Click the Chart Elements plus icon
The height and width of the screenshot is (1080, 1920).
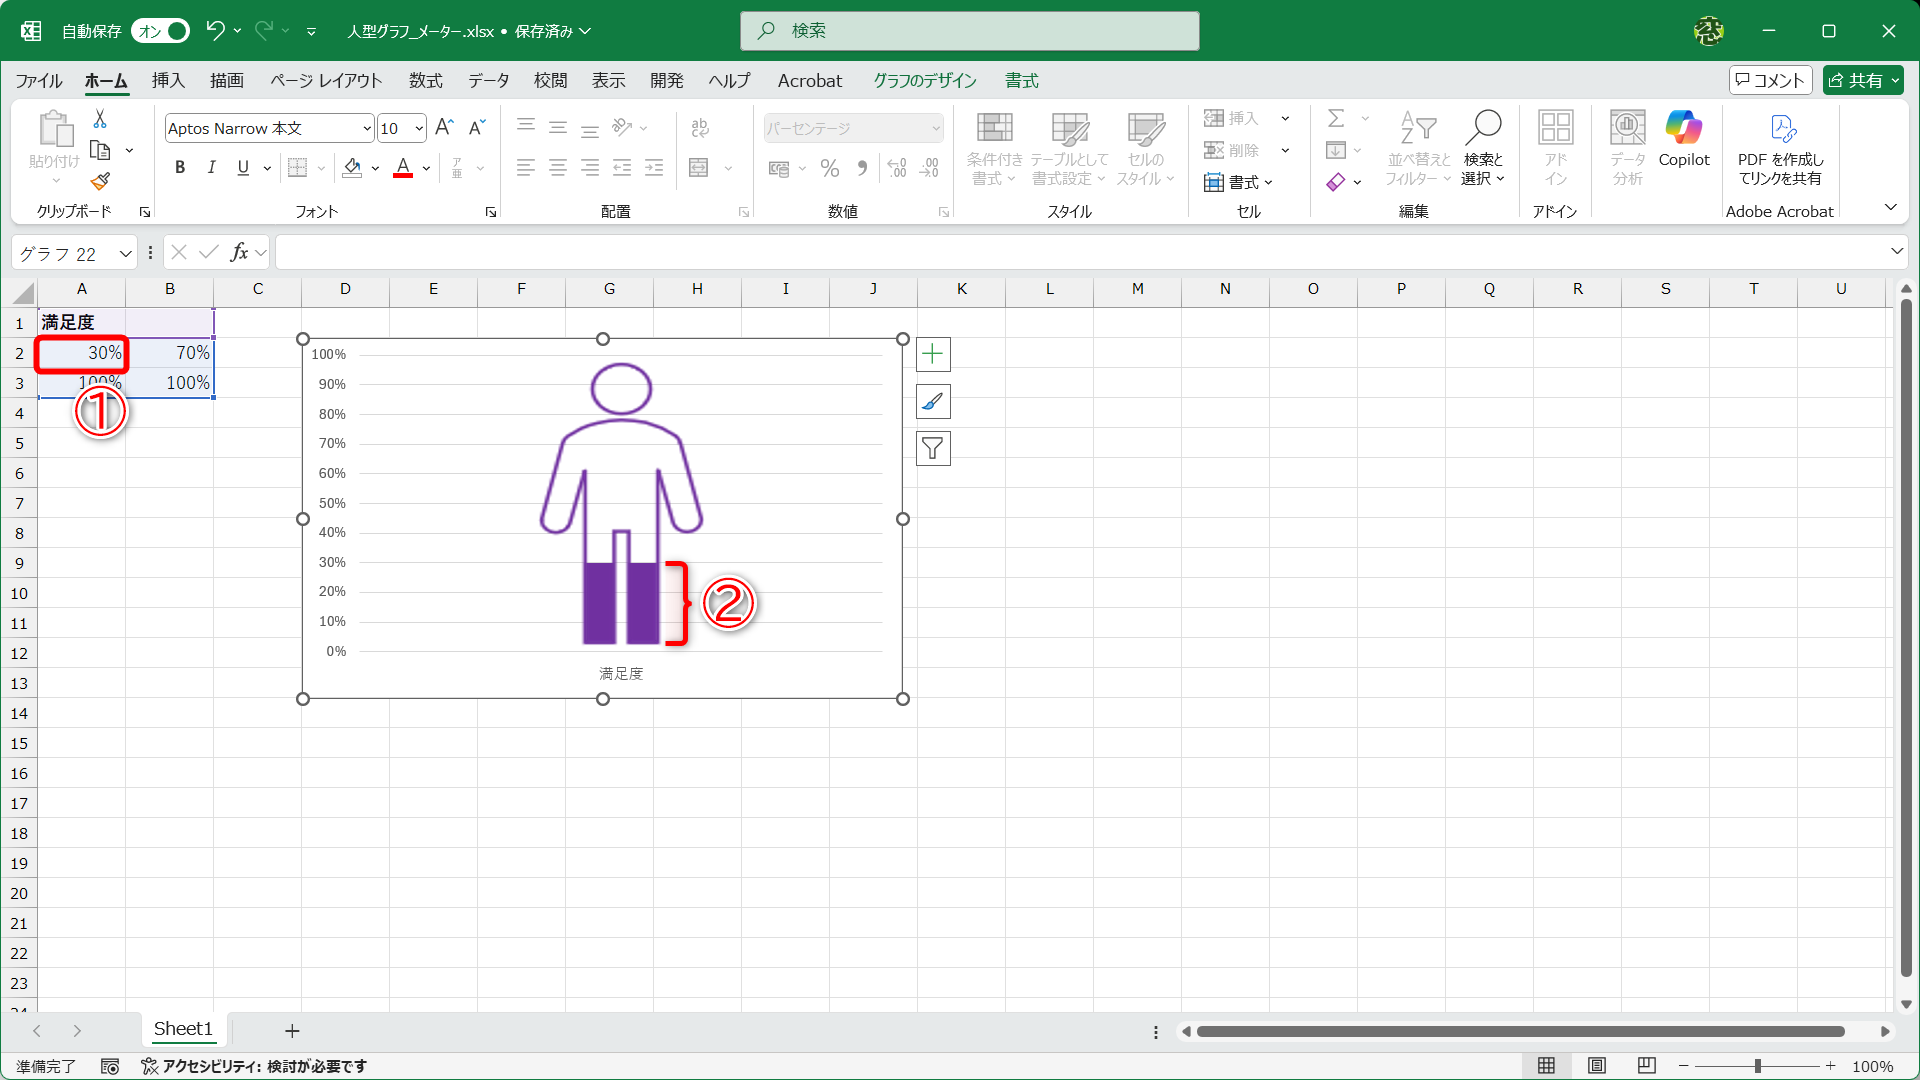932,354
